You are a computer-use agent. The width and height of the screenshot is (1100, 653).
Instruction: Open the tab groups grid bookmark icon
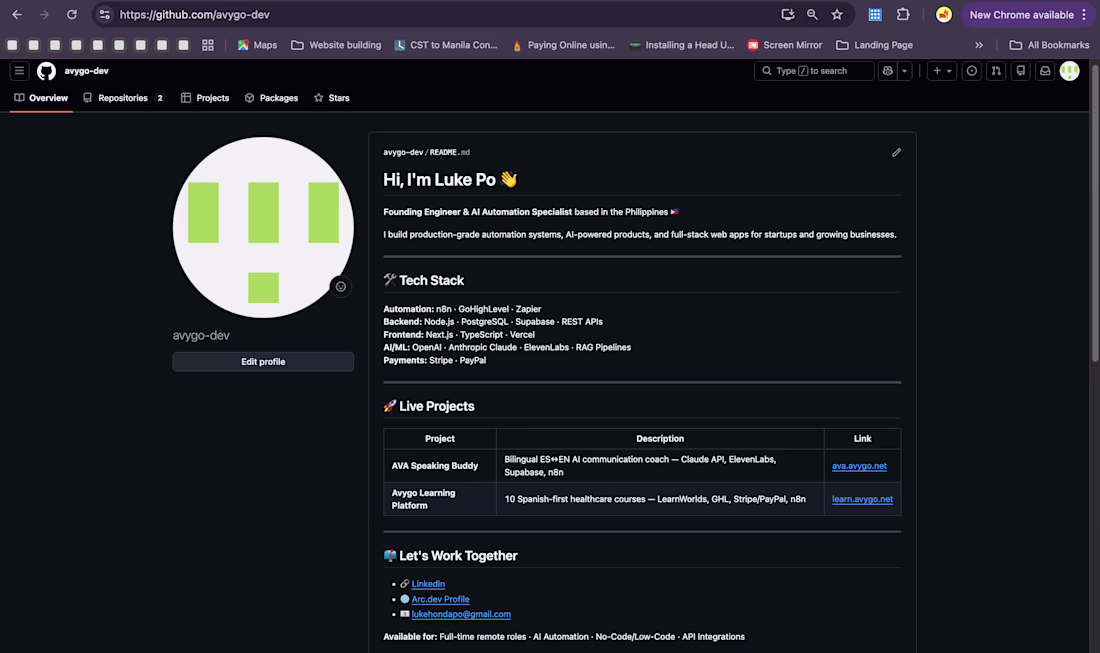[208, 45]
